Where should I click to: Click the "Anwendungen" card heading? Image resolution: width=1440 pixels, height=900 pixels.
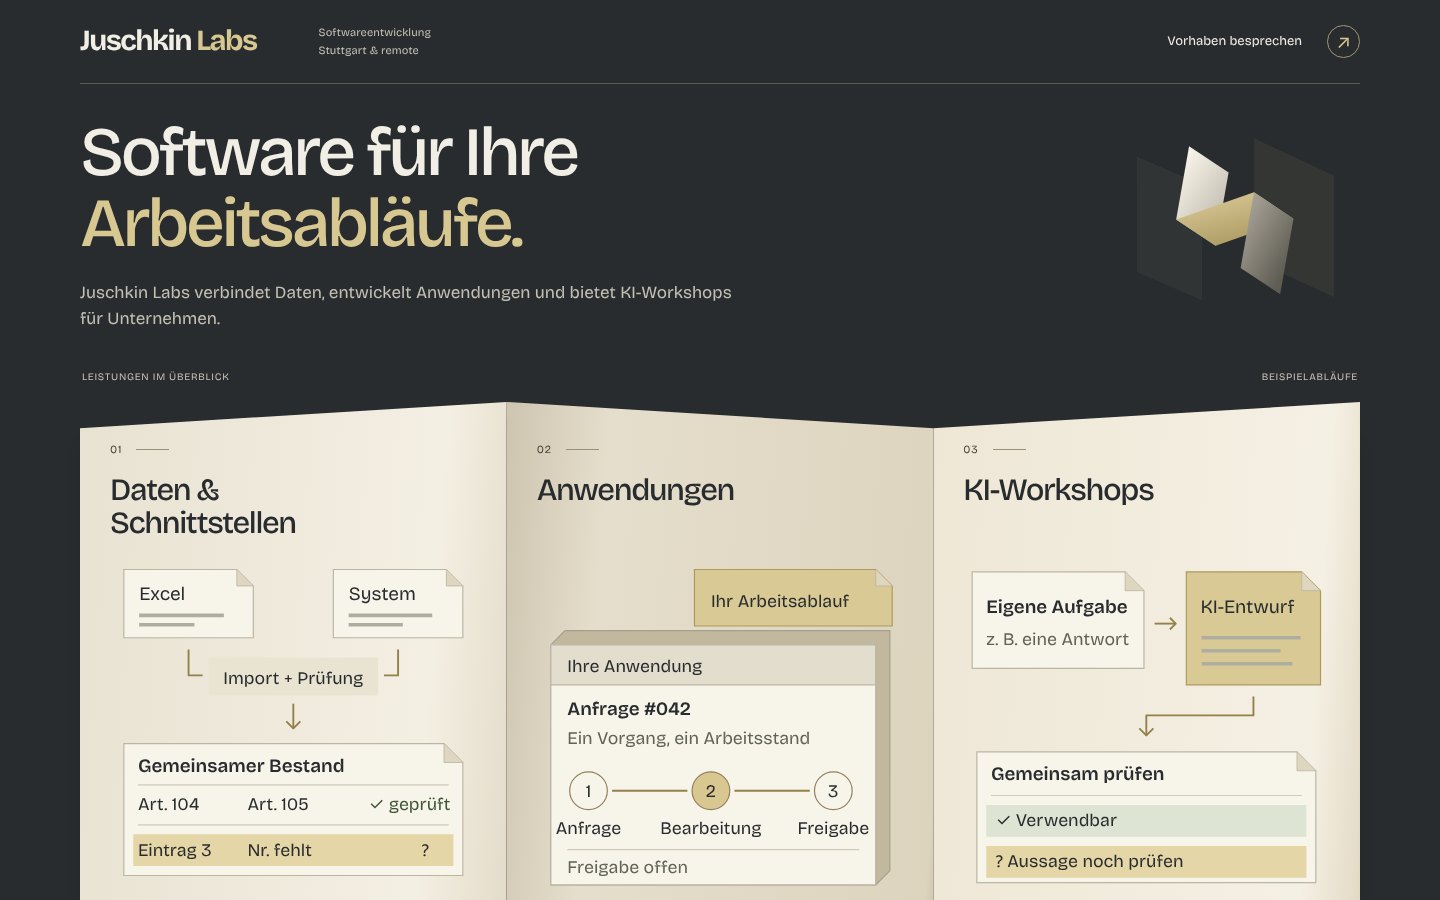635,490
